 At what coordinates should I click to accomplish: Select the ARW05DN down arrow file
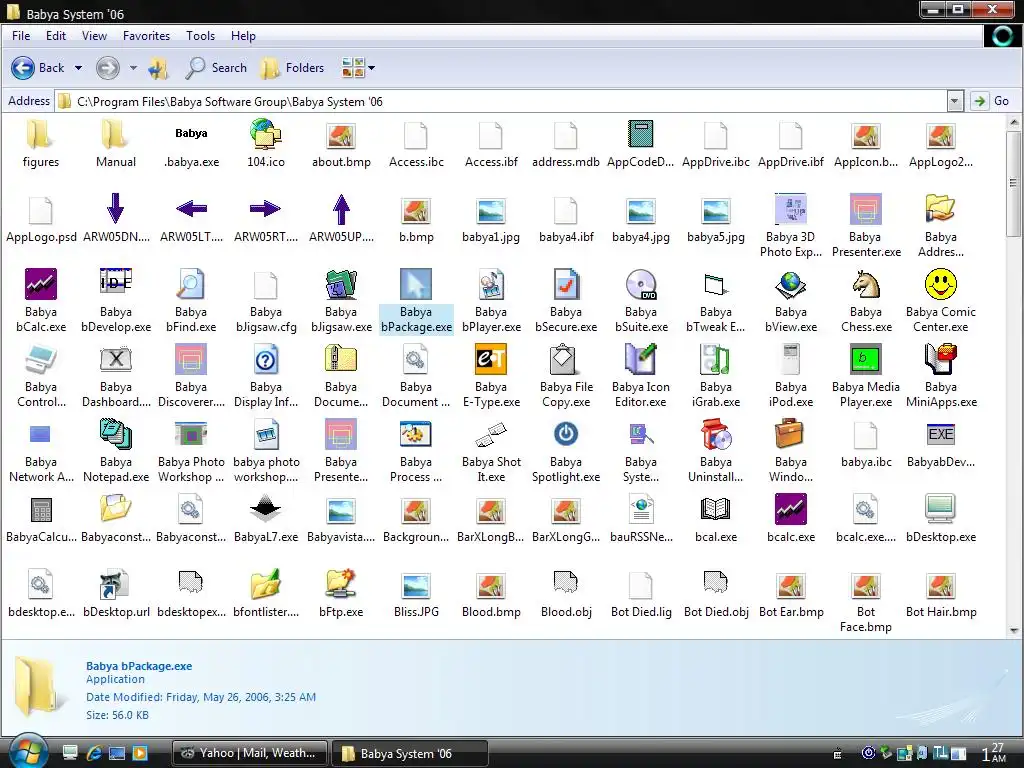click(x=116, y=209)
